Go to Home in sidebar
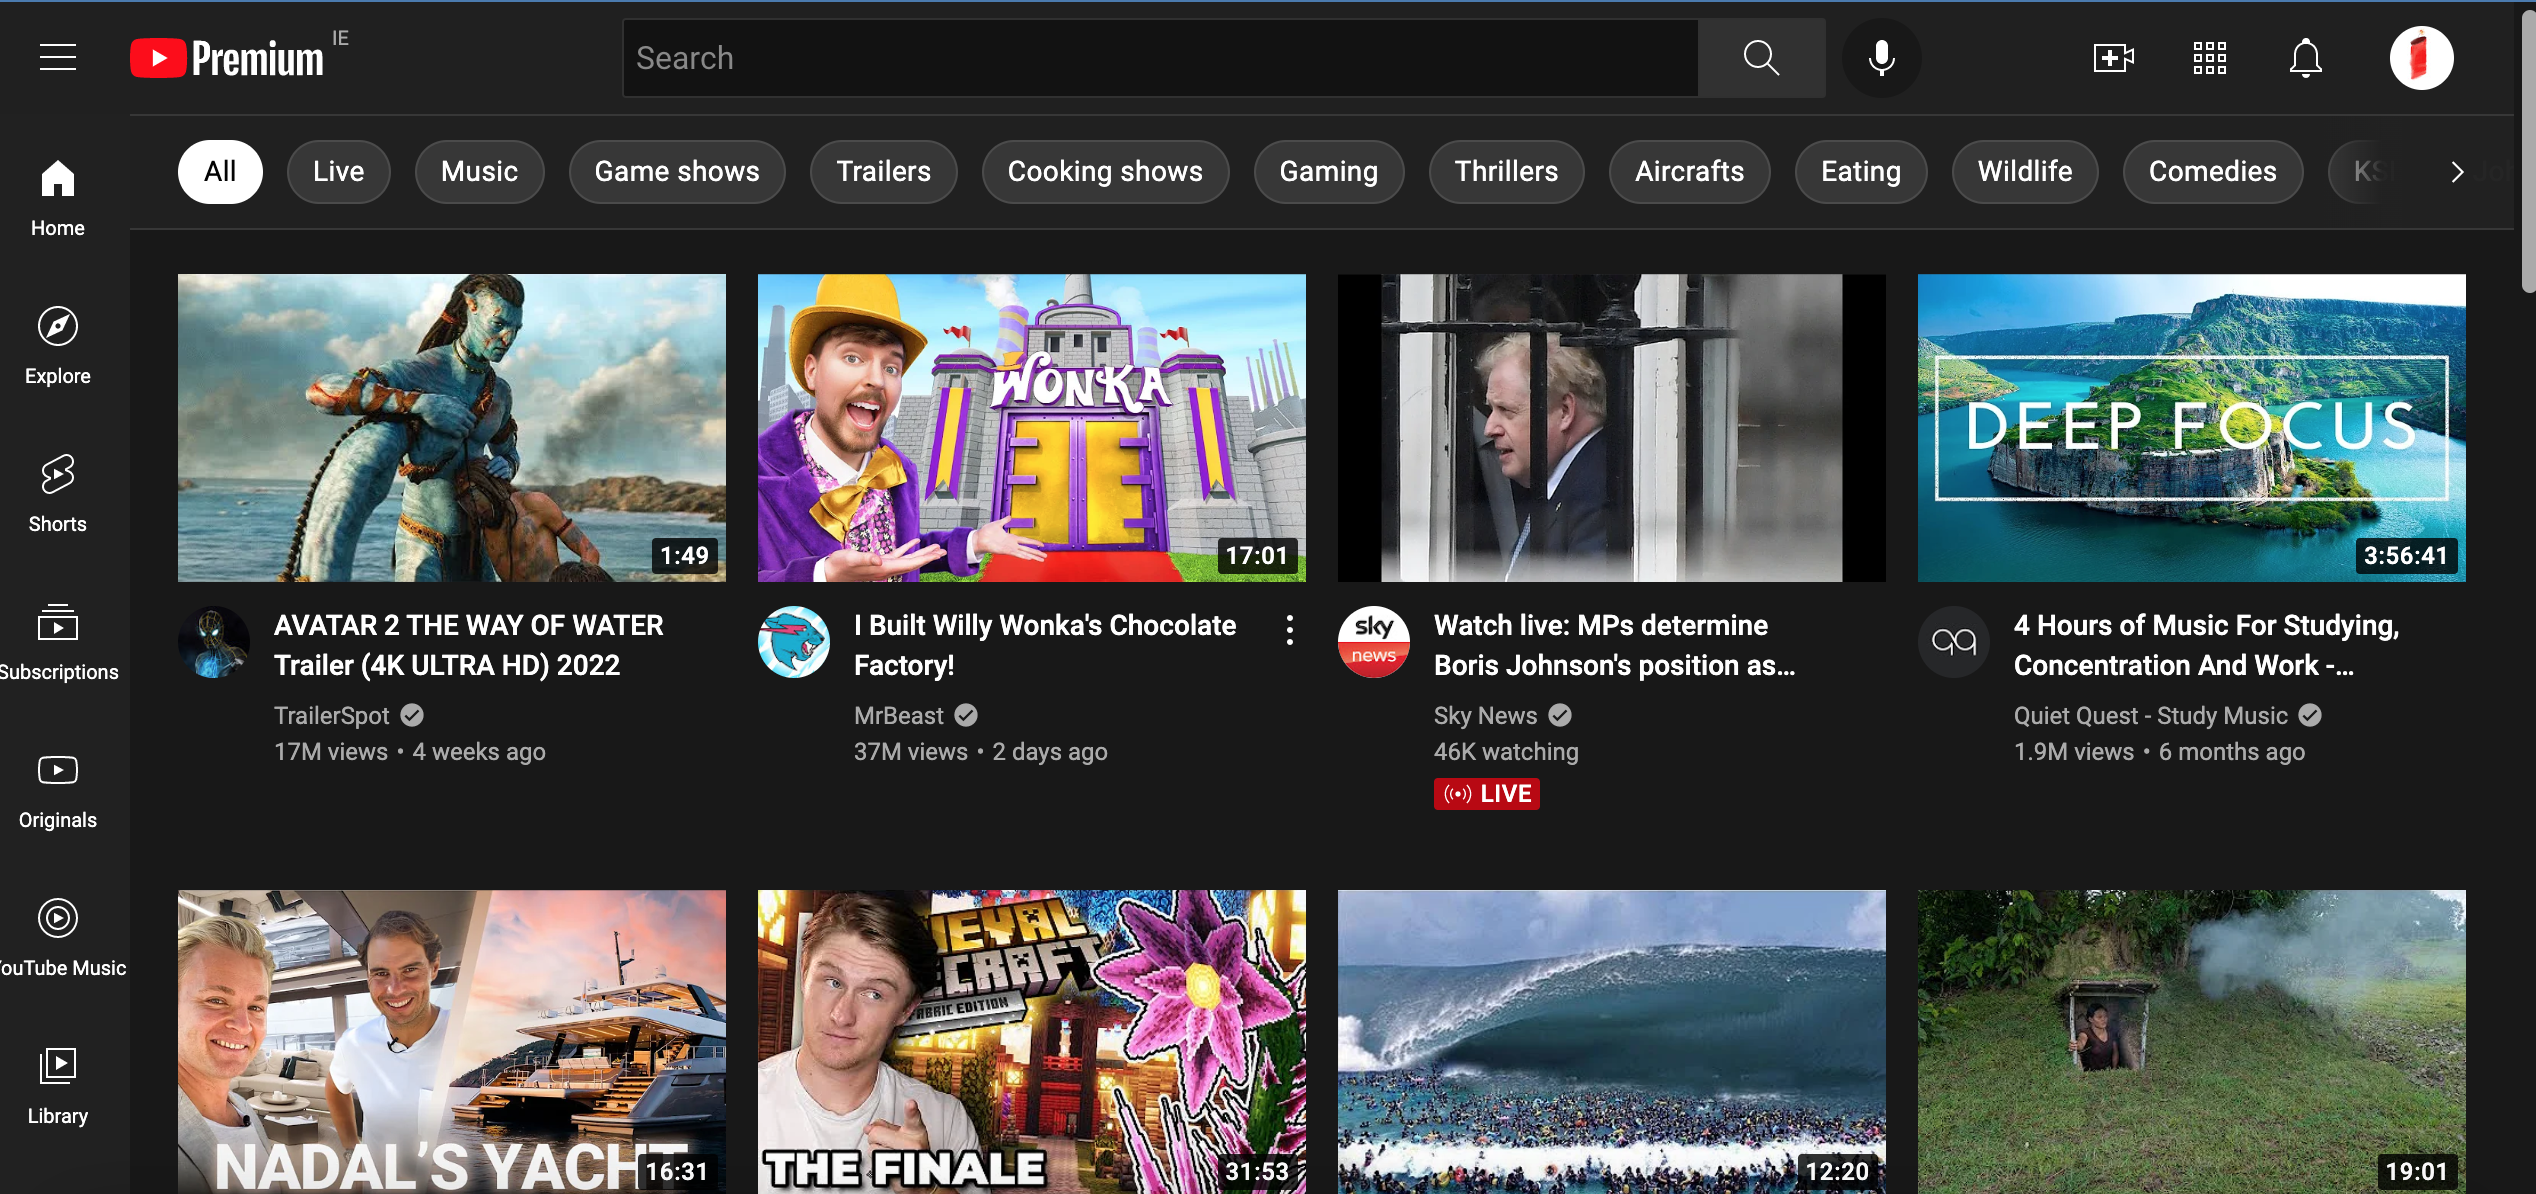This screenshot has height=1194, width=2536. point(58,198)
